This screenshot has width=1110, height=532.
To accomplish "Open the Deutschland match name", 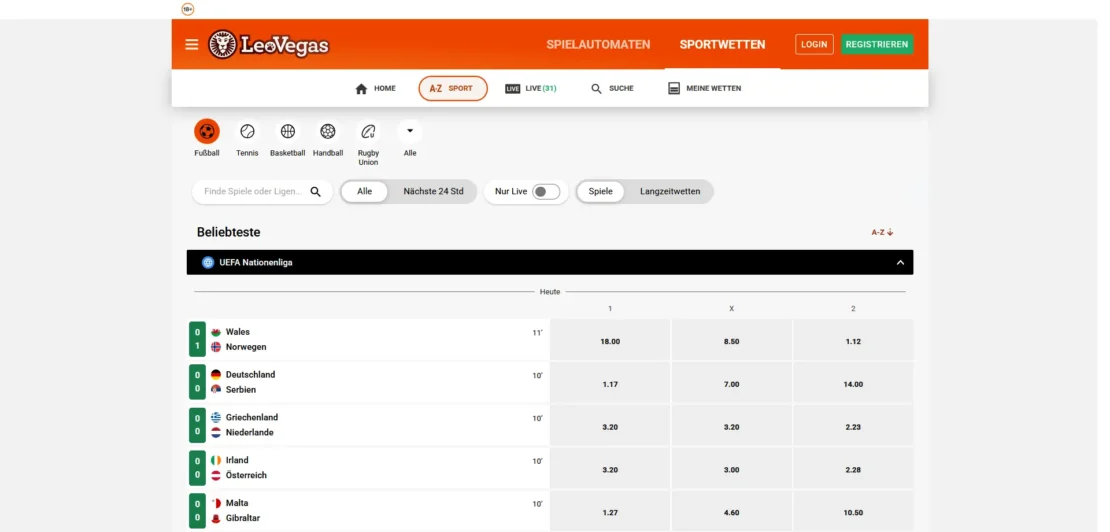I will tap(251, 375).
